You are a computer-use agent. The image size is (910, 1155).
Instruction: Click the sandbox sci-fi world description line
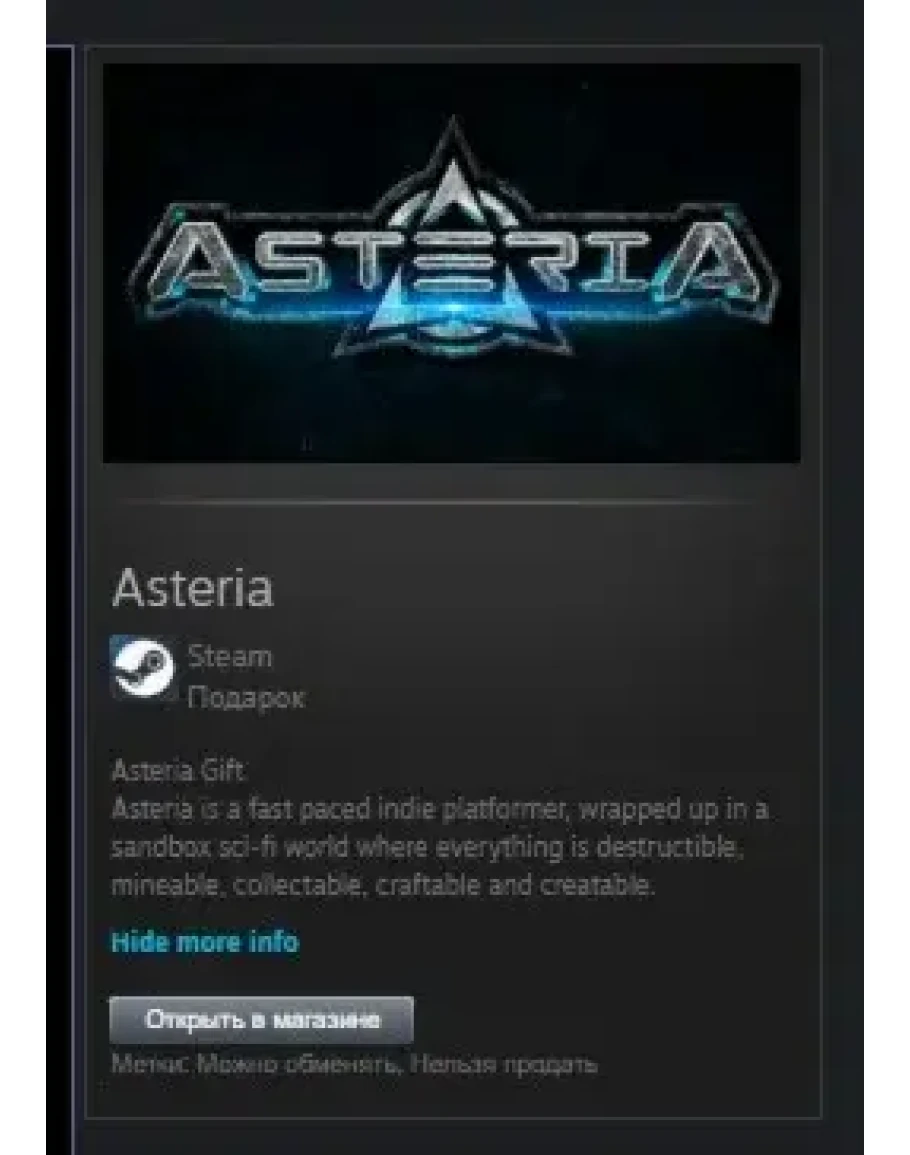(x=427, y=847)
